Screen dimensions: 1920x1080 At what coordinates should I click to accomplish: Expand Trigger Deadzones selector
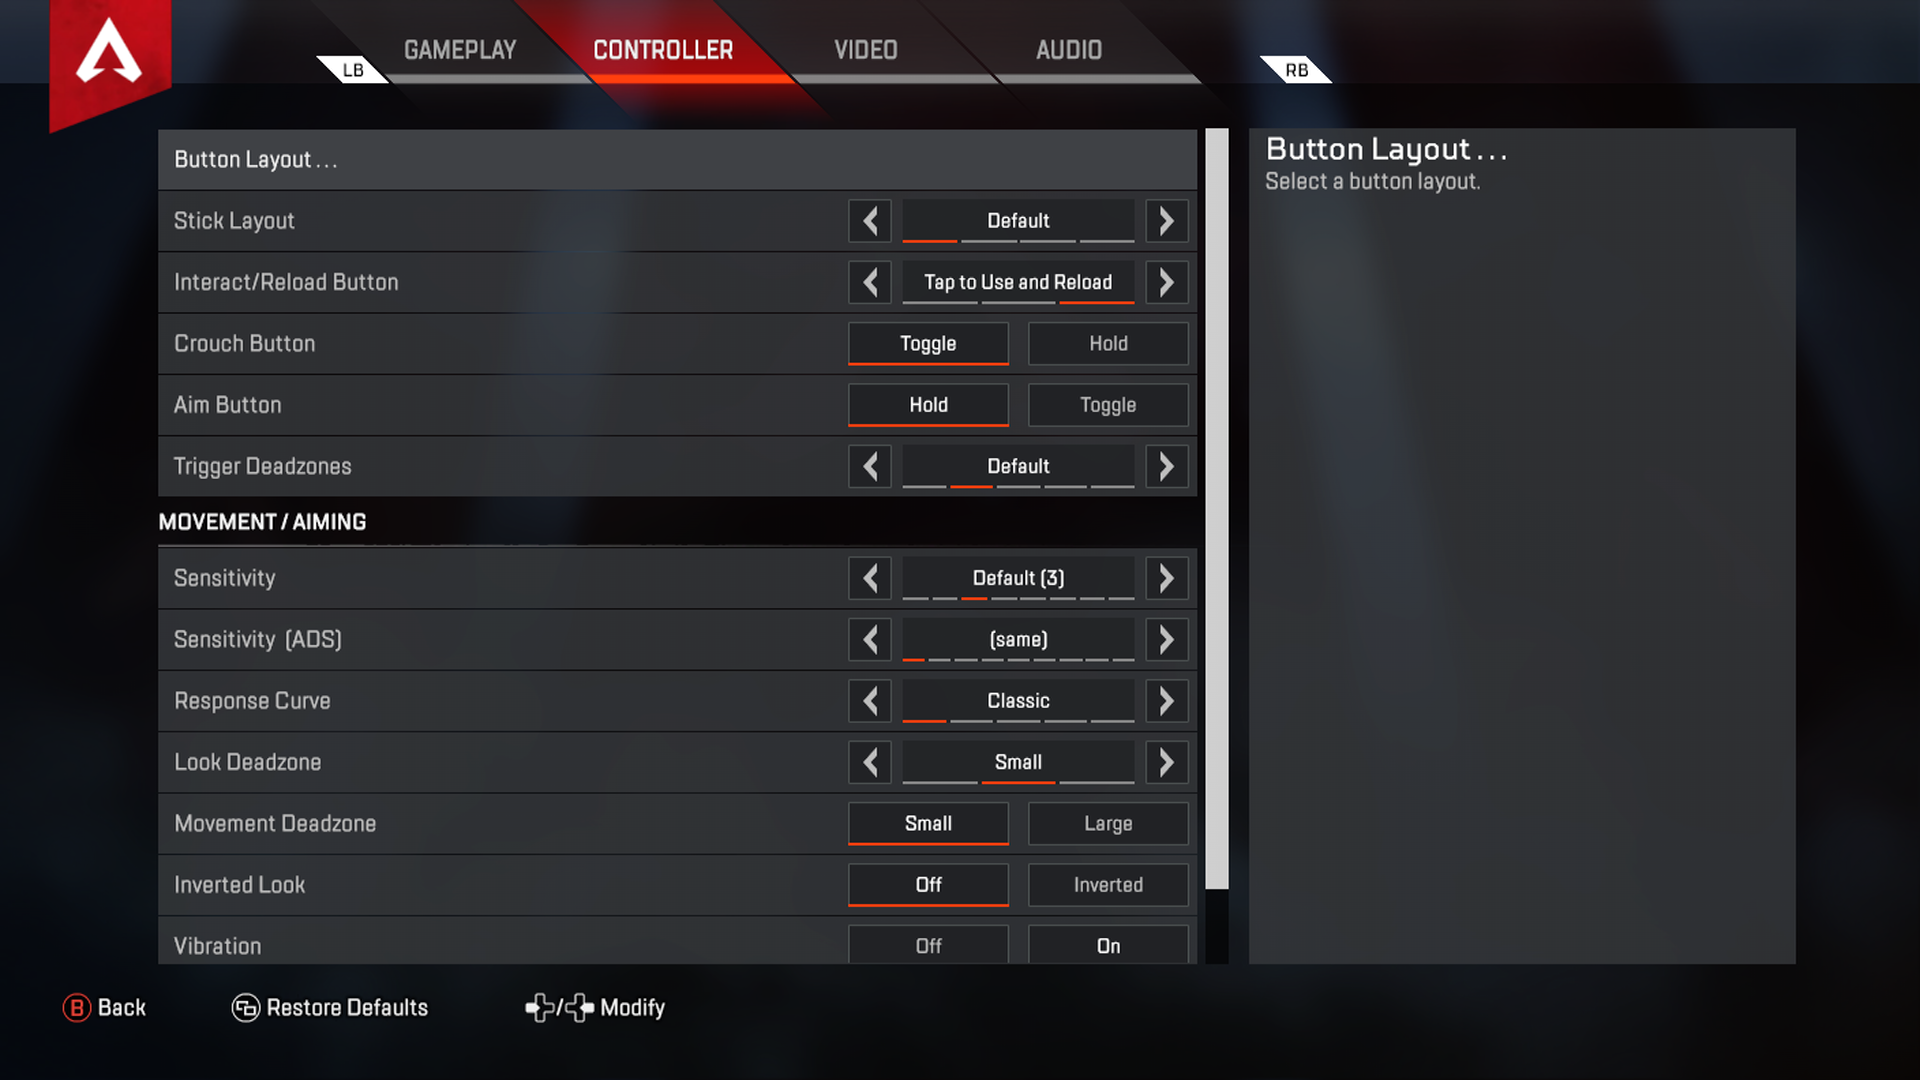(x=1164, y=465)
